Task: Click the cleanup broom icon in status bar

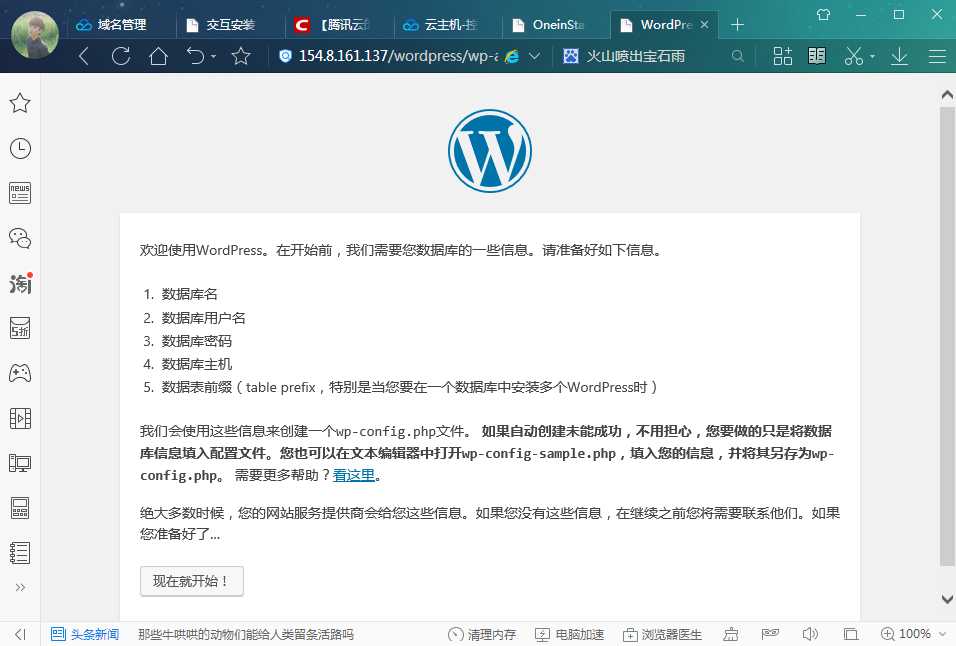Action: (x=730, y=634)
